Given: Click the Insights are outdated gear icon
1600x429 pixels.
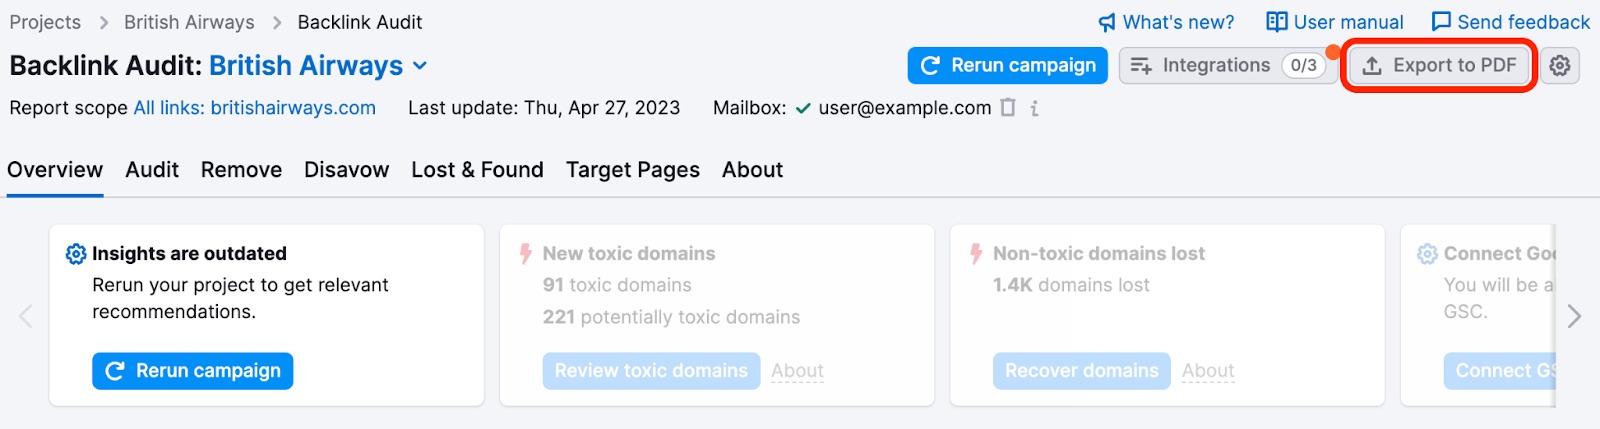Looking at the screenshot, I should 76,254.
